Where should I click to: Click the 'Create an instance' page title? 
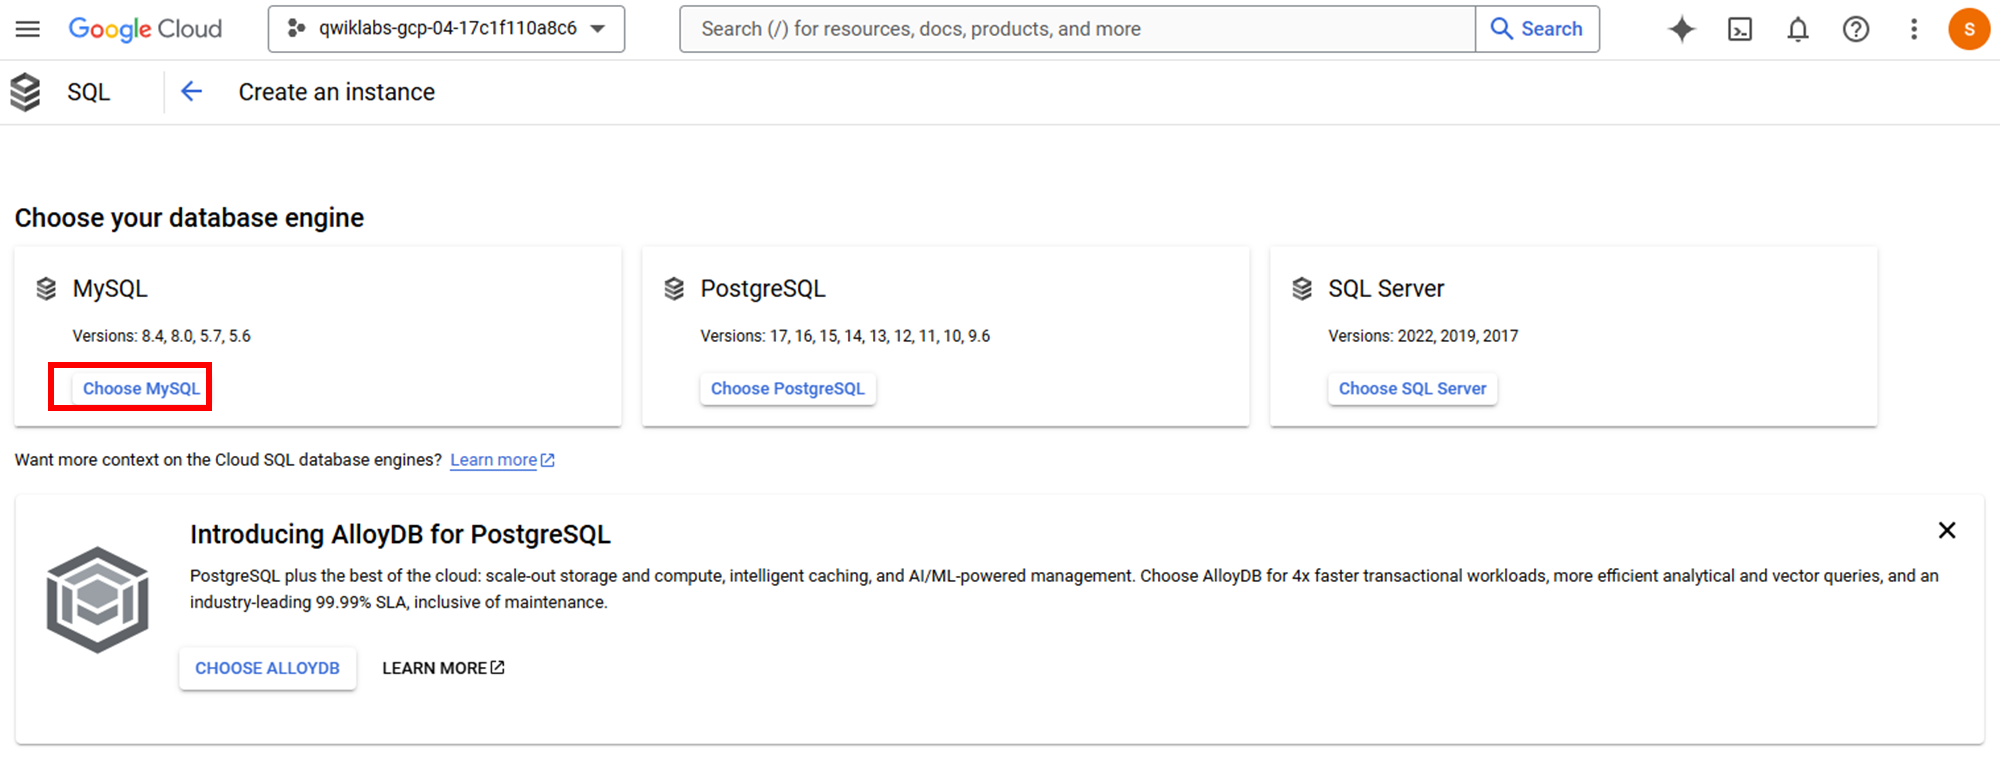point(336,92)
